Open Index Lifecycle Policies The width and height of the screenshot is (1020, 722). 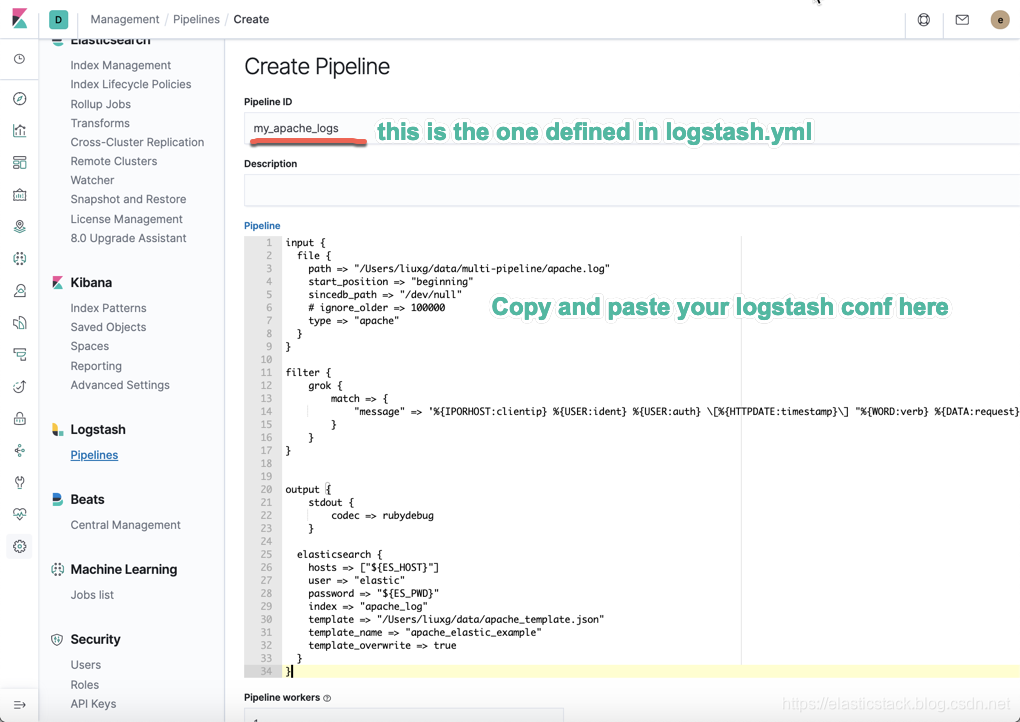131,84
